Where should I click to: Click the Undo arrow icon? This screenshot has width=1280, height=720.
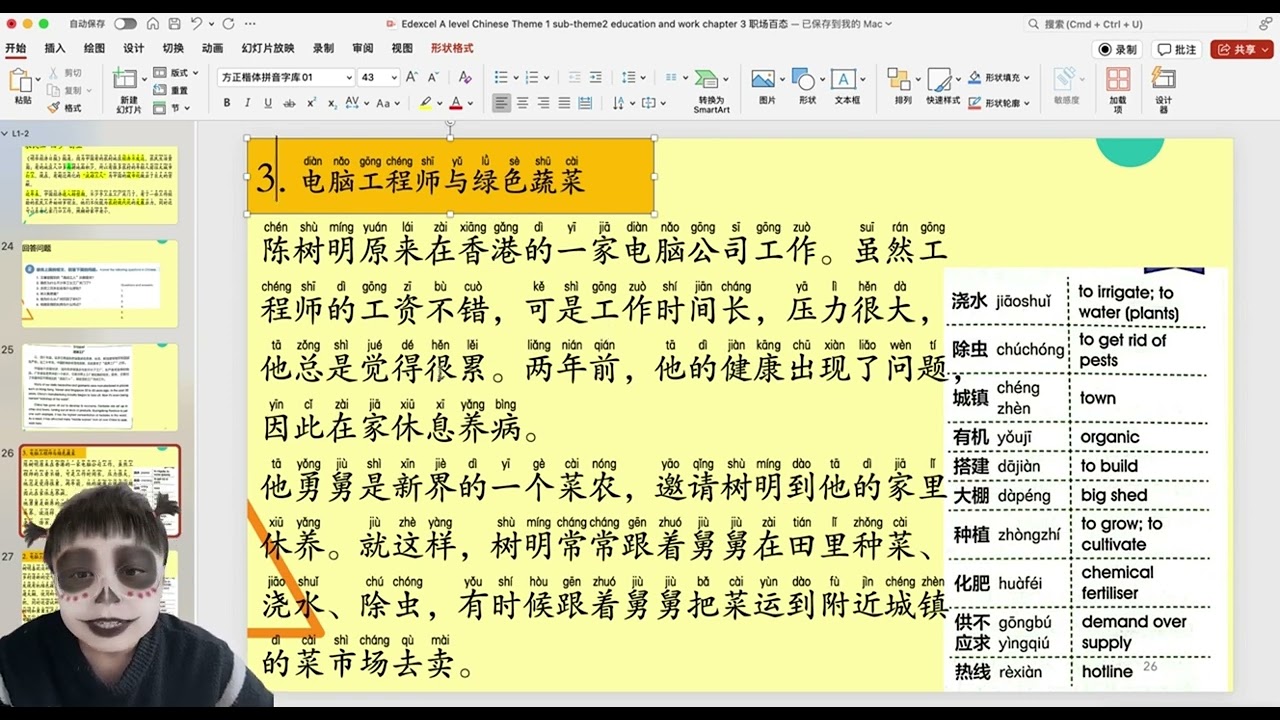pyautogui.click(x=196, y=23)
